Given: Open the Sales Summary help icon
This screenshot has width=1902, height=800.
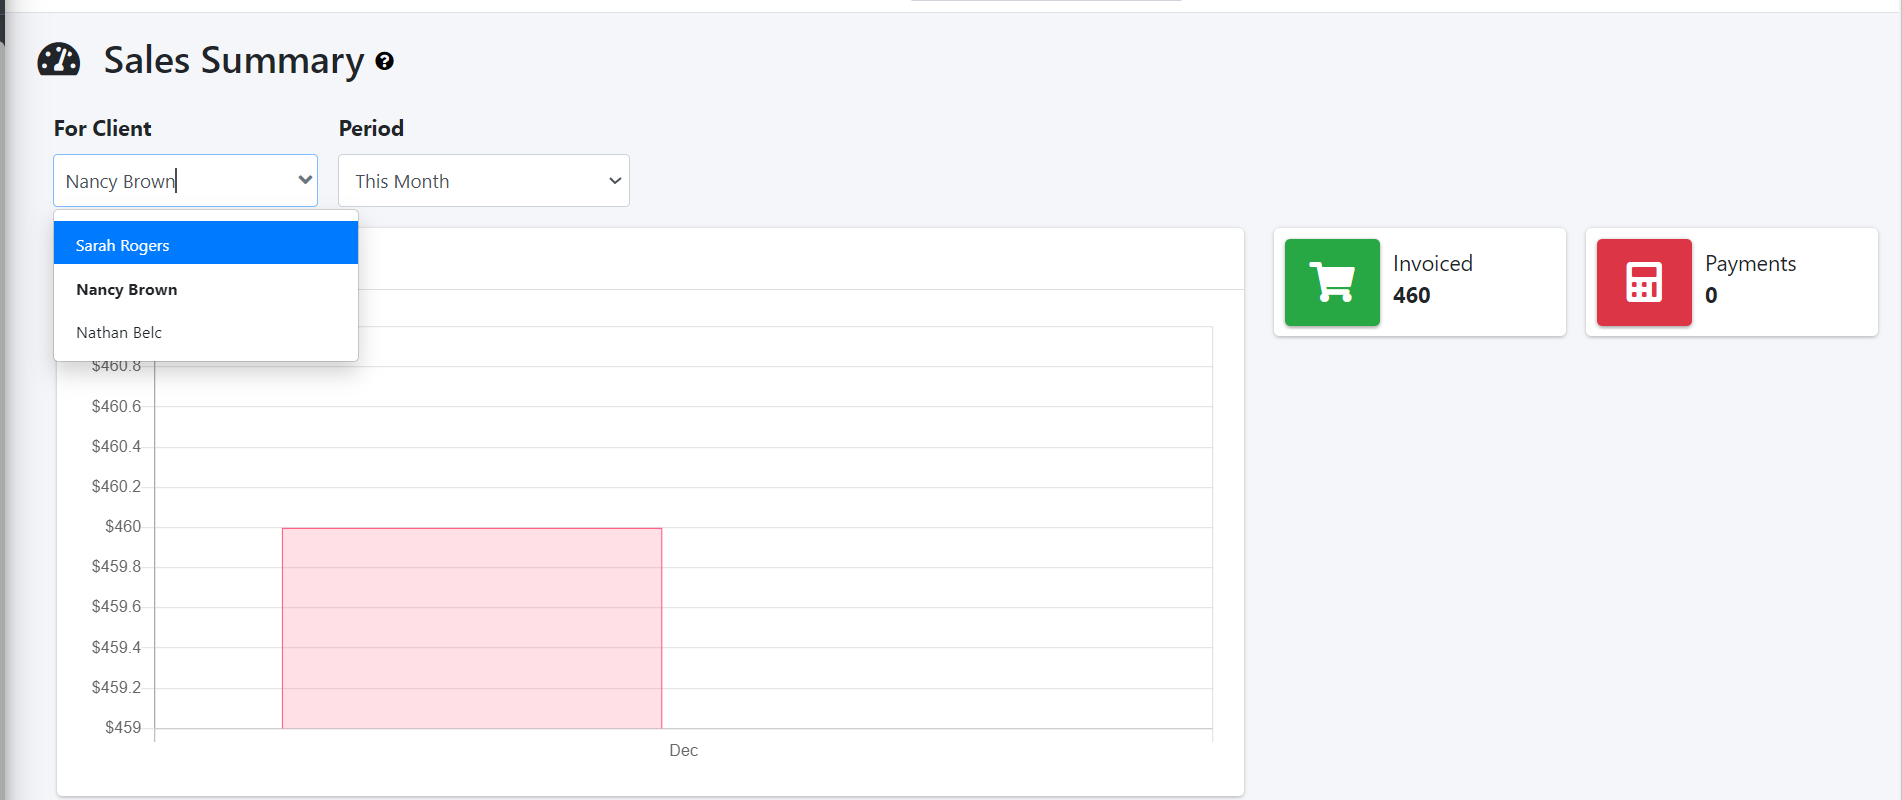Looking at the screenshot, I should 385,62.
